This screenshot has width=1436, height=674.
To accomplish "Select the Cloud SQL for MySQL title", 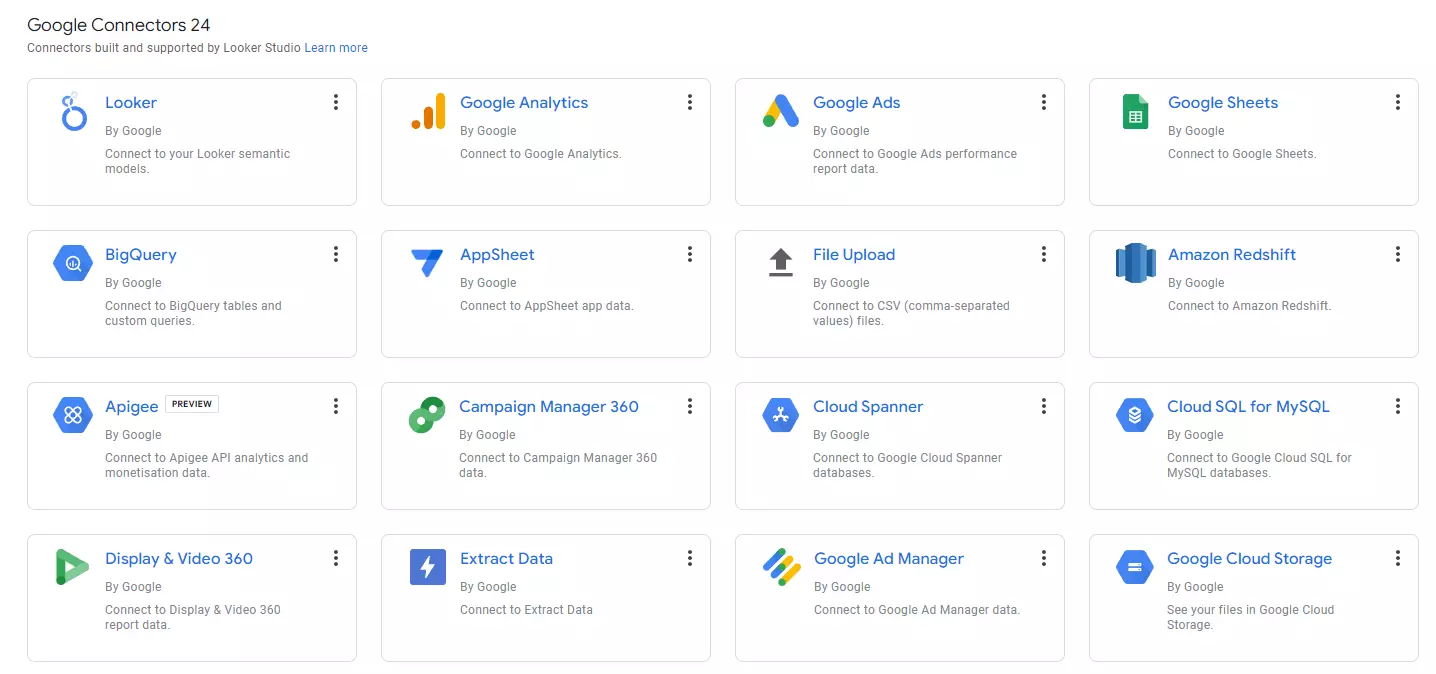I will (x=1248, y=406).
